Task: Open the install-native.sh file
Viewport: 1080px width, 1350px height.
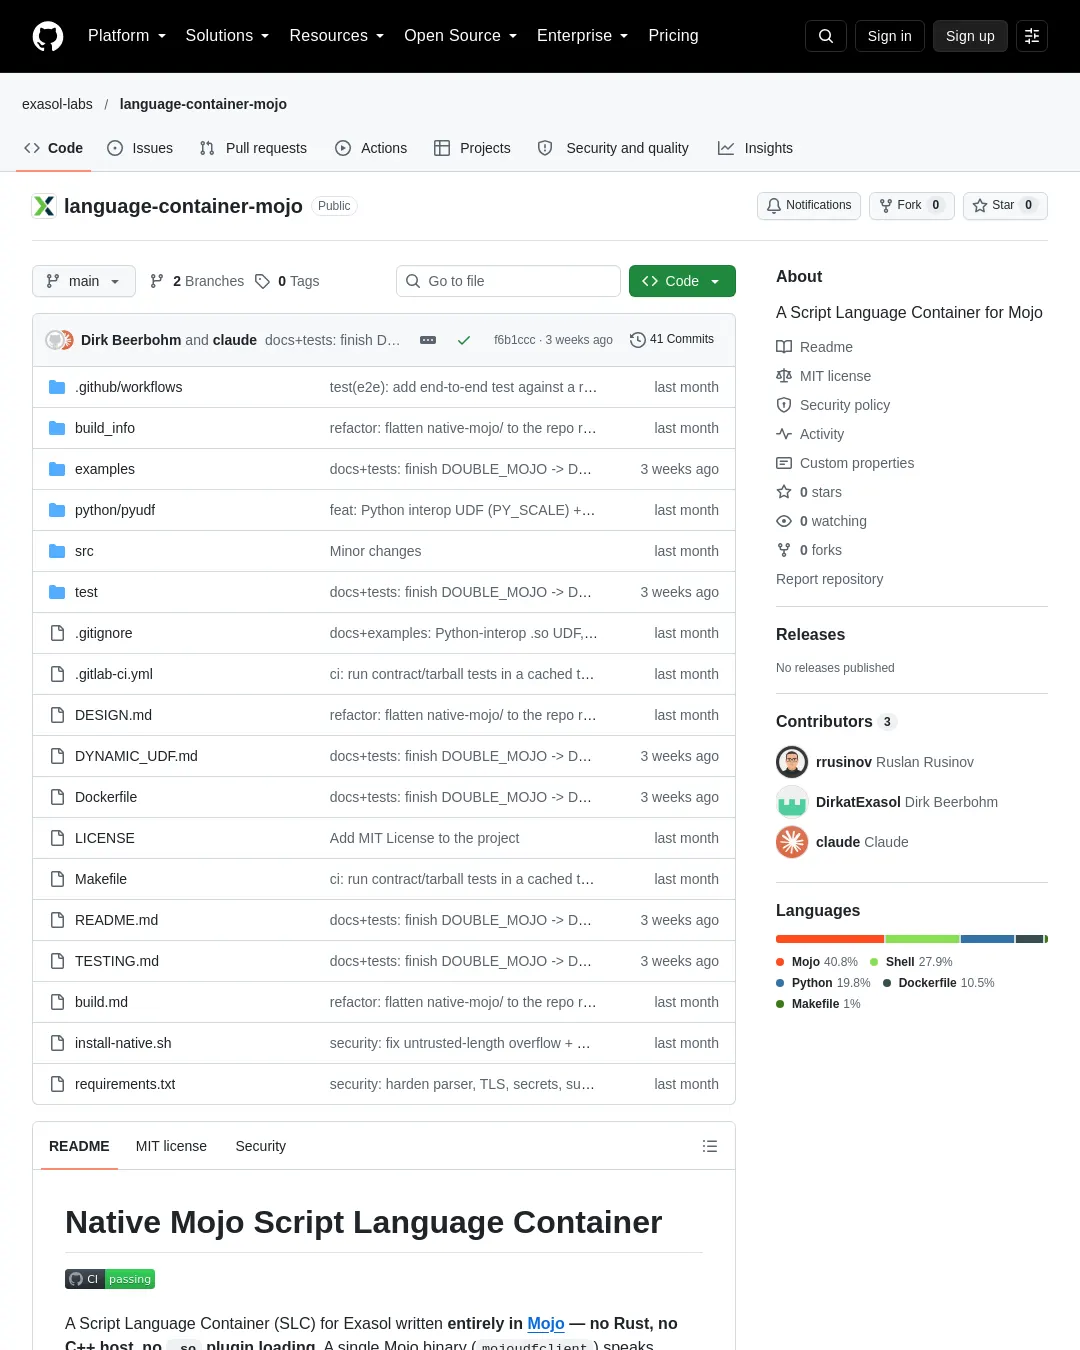Action: (123, 1043)
